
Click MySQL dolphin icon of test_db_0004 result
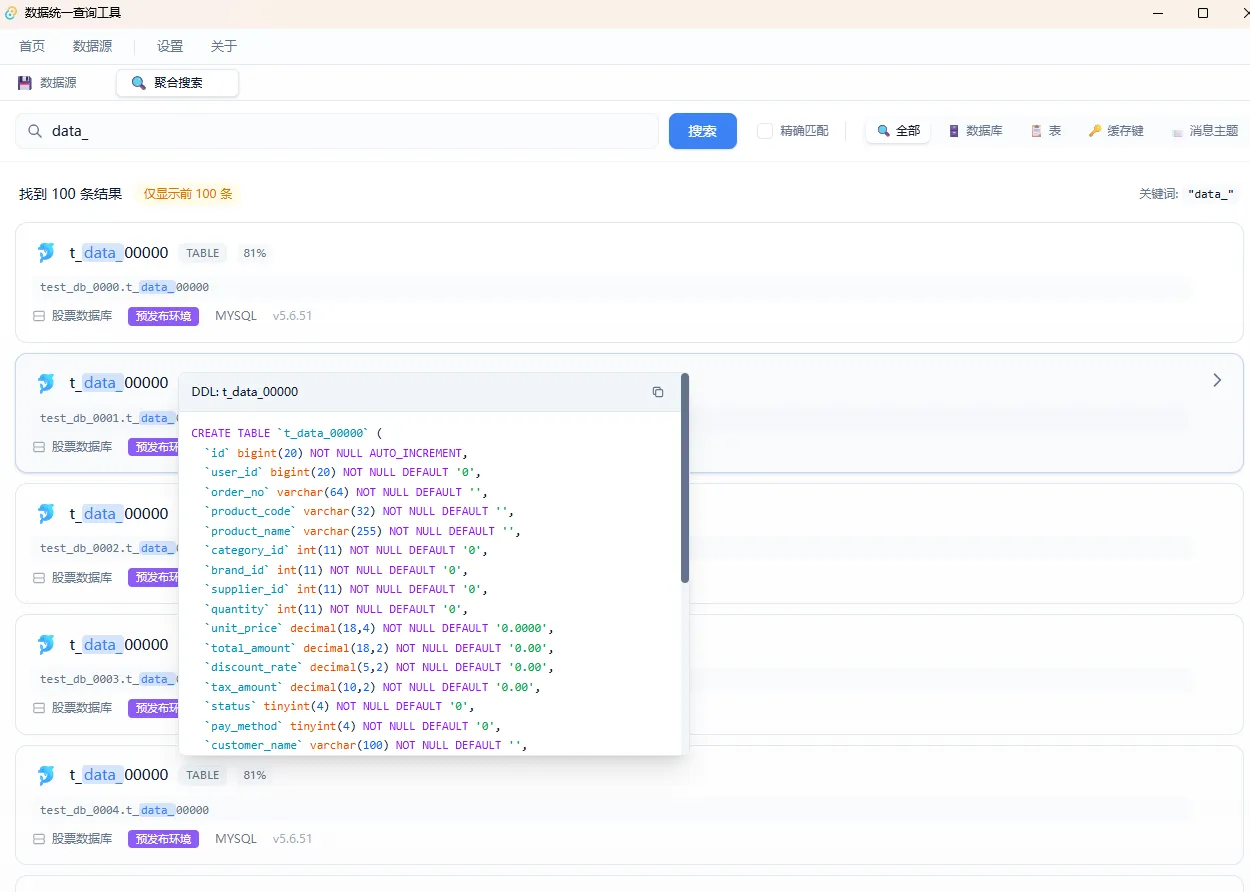[45, 775]
